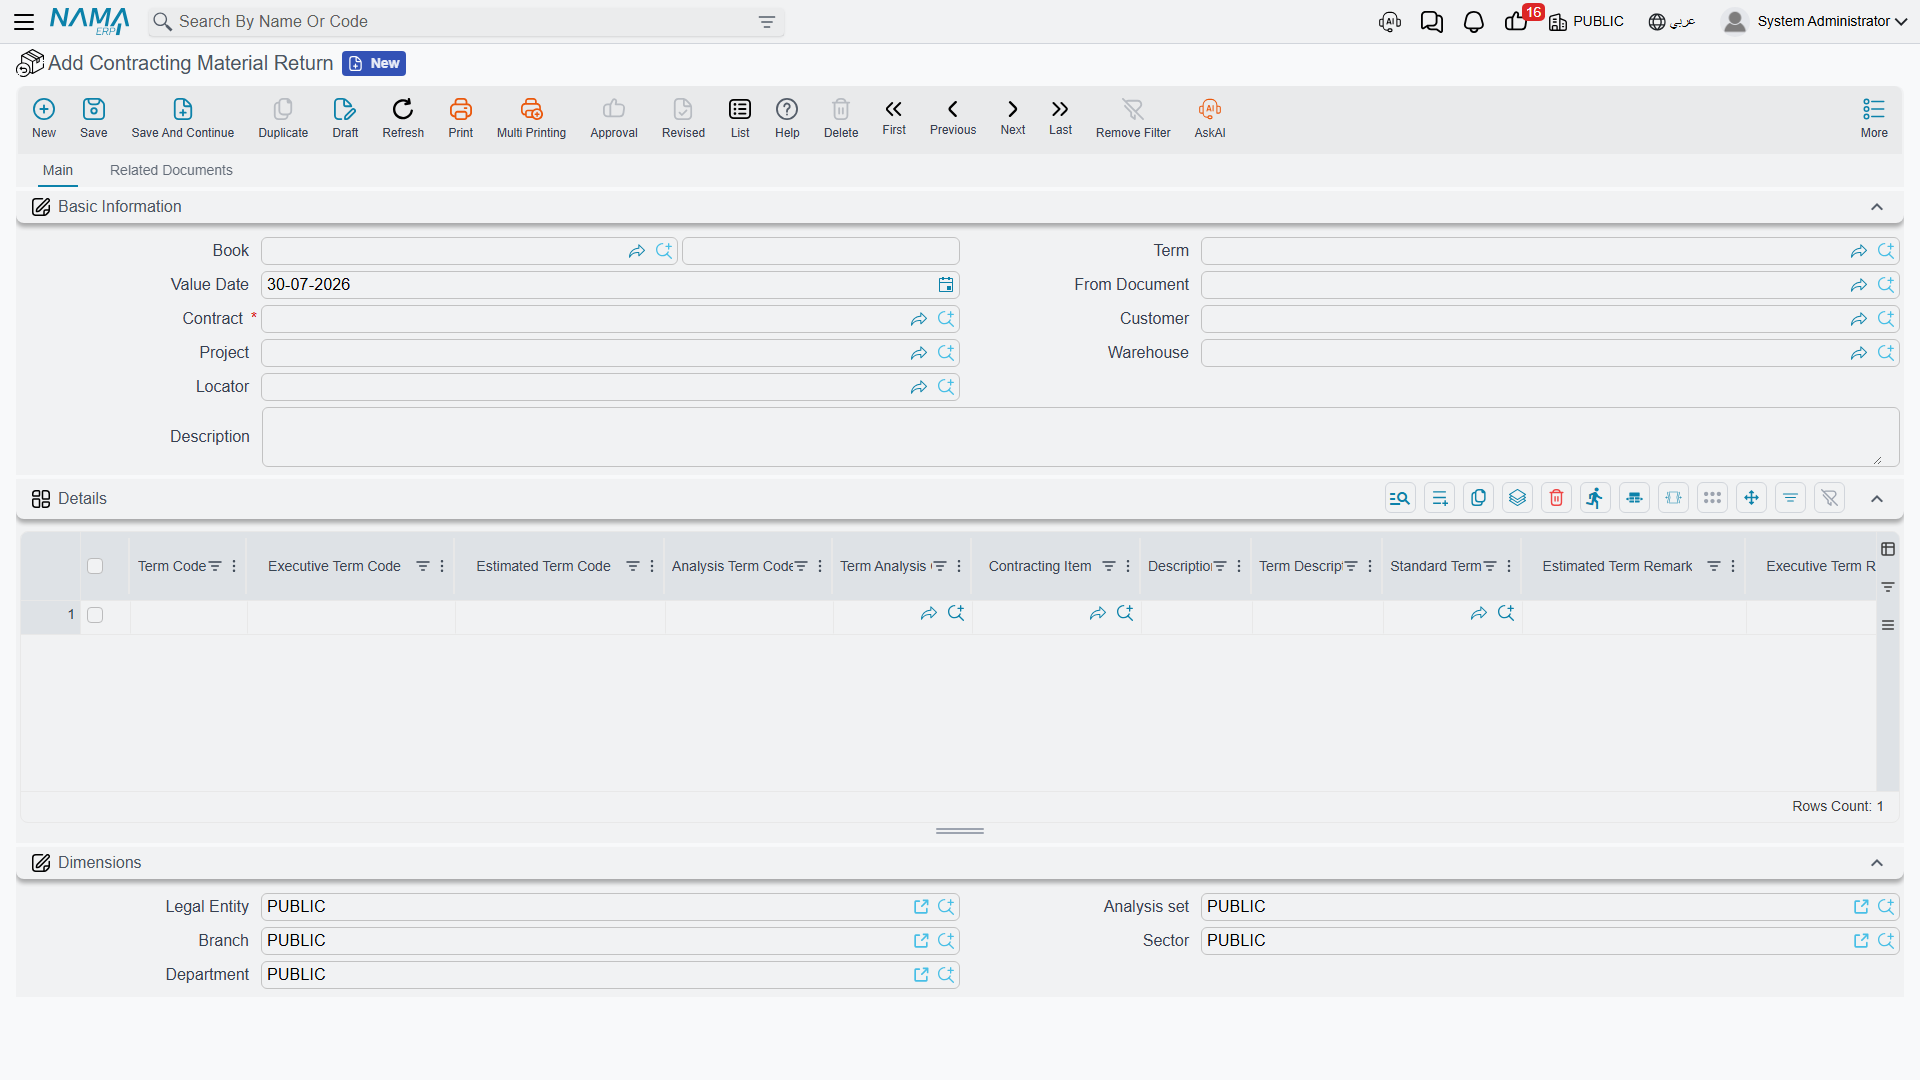Click the grid columns settings icon
Image resolution: width=1920 pixels, height=1080 pixels.
click(x=1888, y=549)
